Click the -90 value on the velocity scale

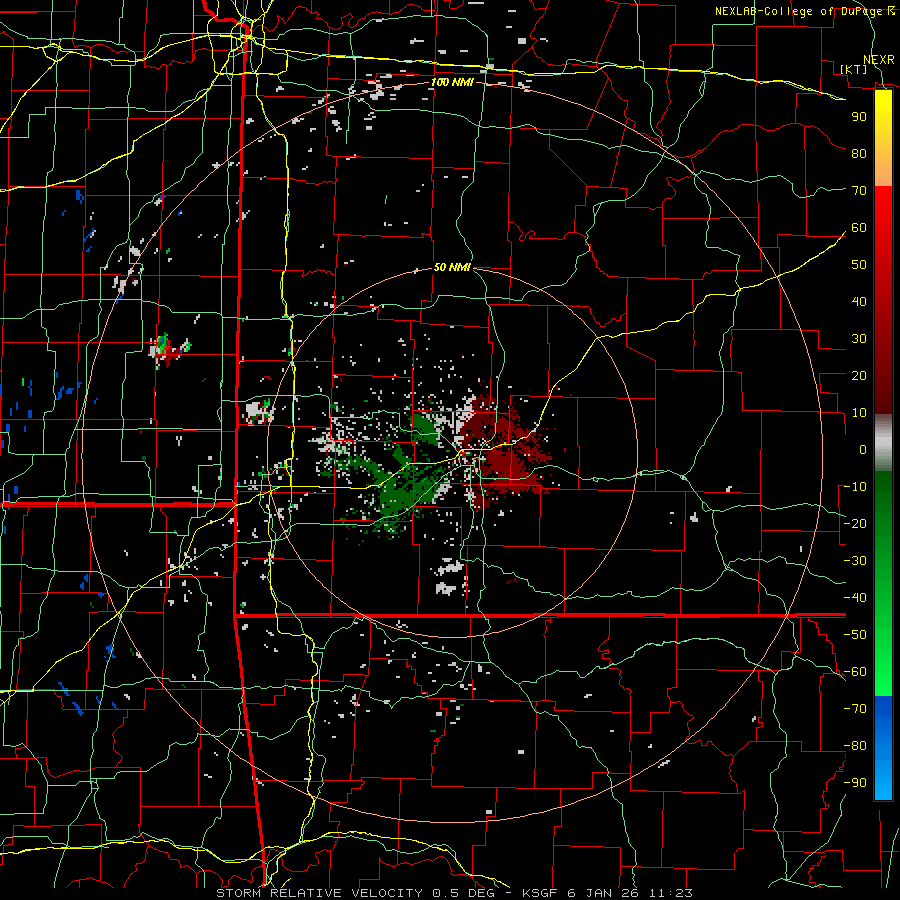(855, 783)
